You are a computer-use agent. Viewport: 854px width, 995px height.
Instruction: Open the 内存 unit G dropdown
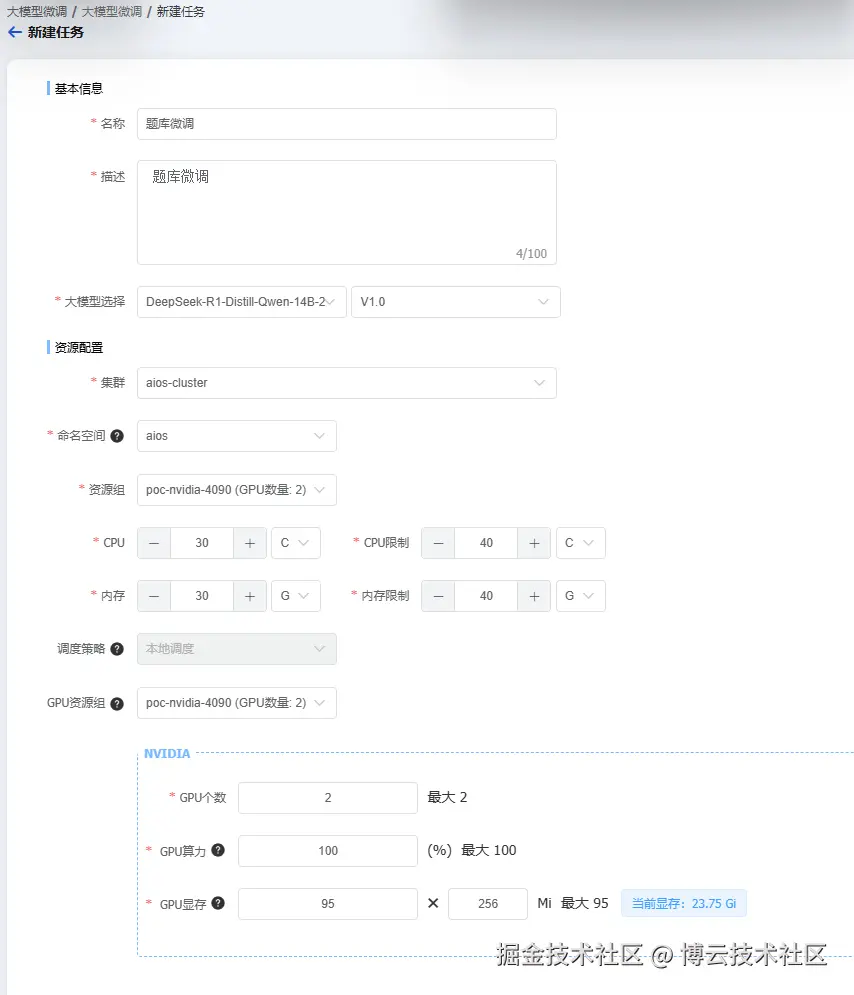(296, 596)
